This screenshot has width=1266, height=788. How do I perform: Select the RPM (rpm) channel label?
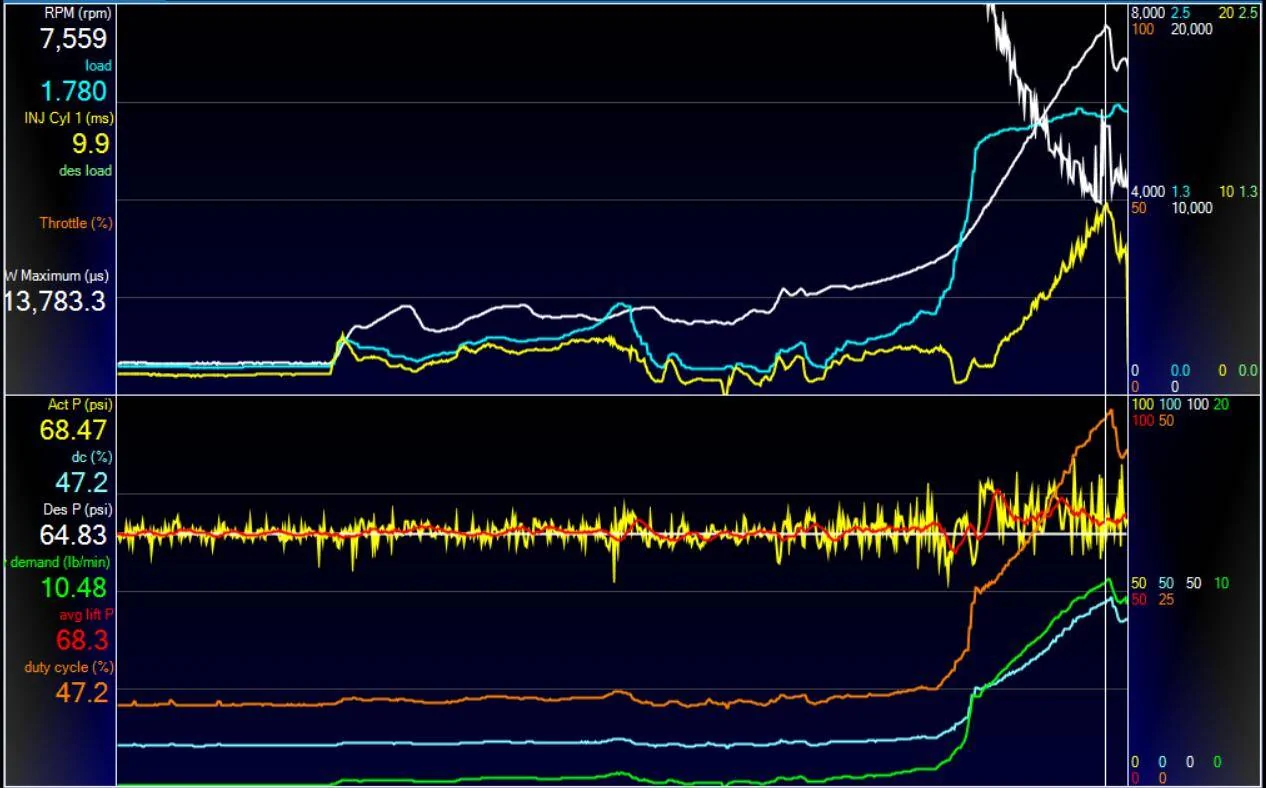click(x=78, y=13)
